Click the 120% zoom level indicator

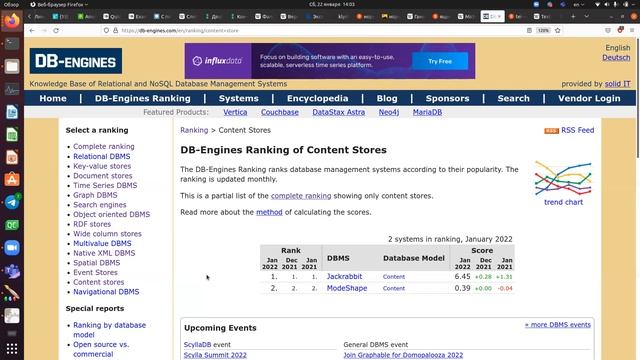[x=543, y=31]
